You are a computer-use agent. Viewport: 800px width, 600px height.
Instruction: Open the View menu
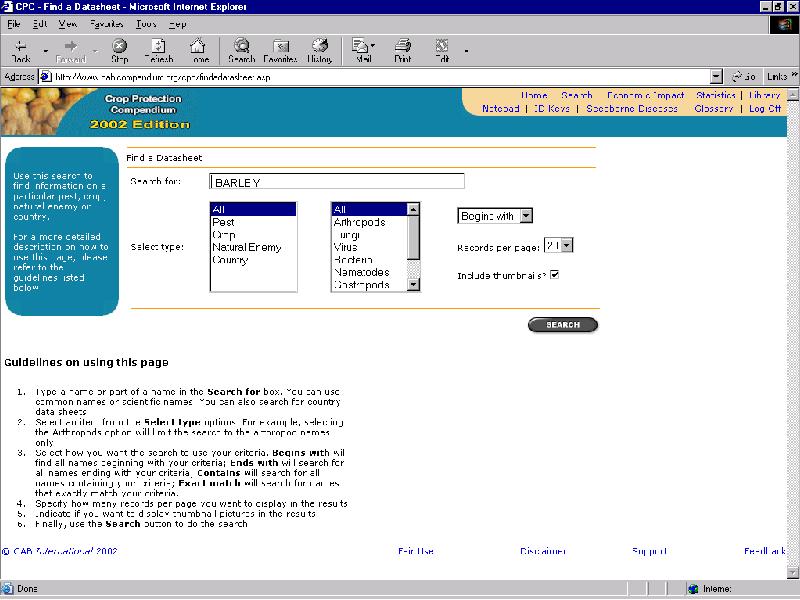(67, 23)
